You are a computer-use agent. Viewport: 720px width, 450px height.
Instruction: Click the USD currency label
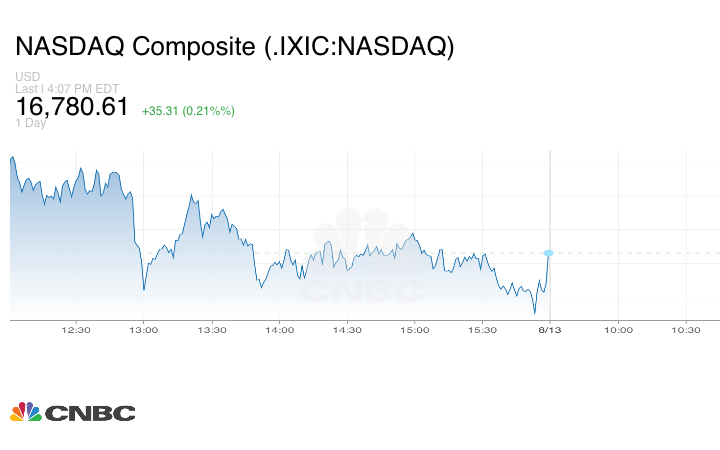pos(26,77)
